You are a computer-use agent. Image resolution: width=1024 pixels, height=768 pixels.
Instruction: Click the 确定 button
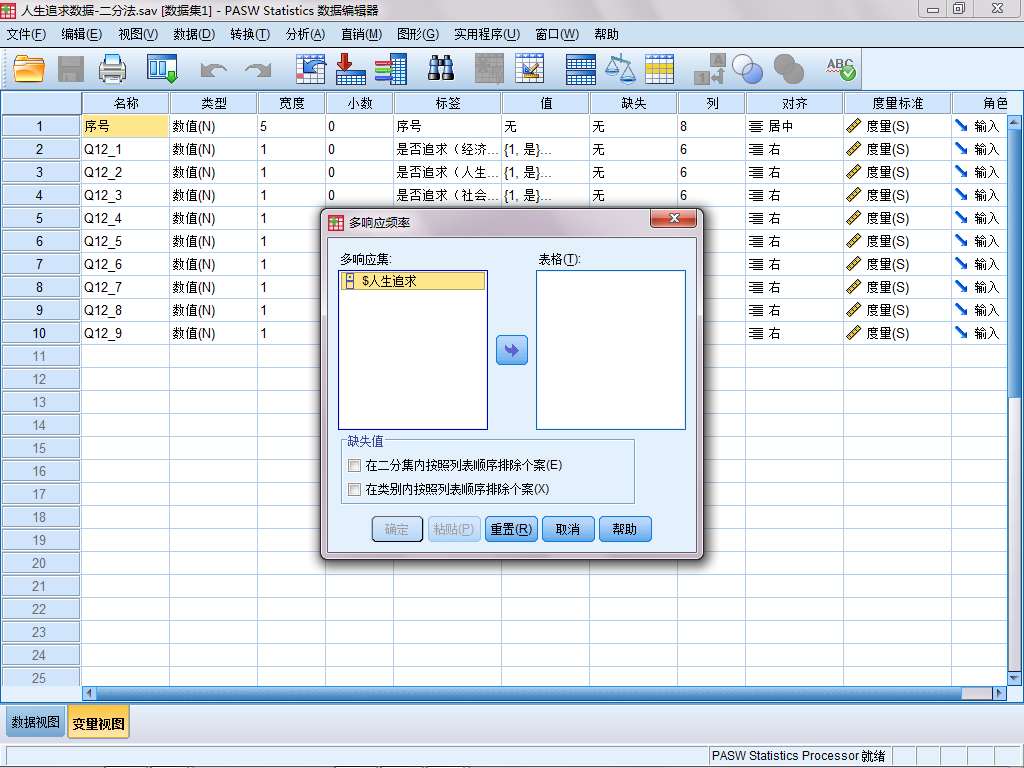(x=397, y=529)
